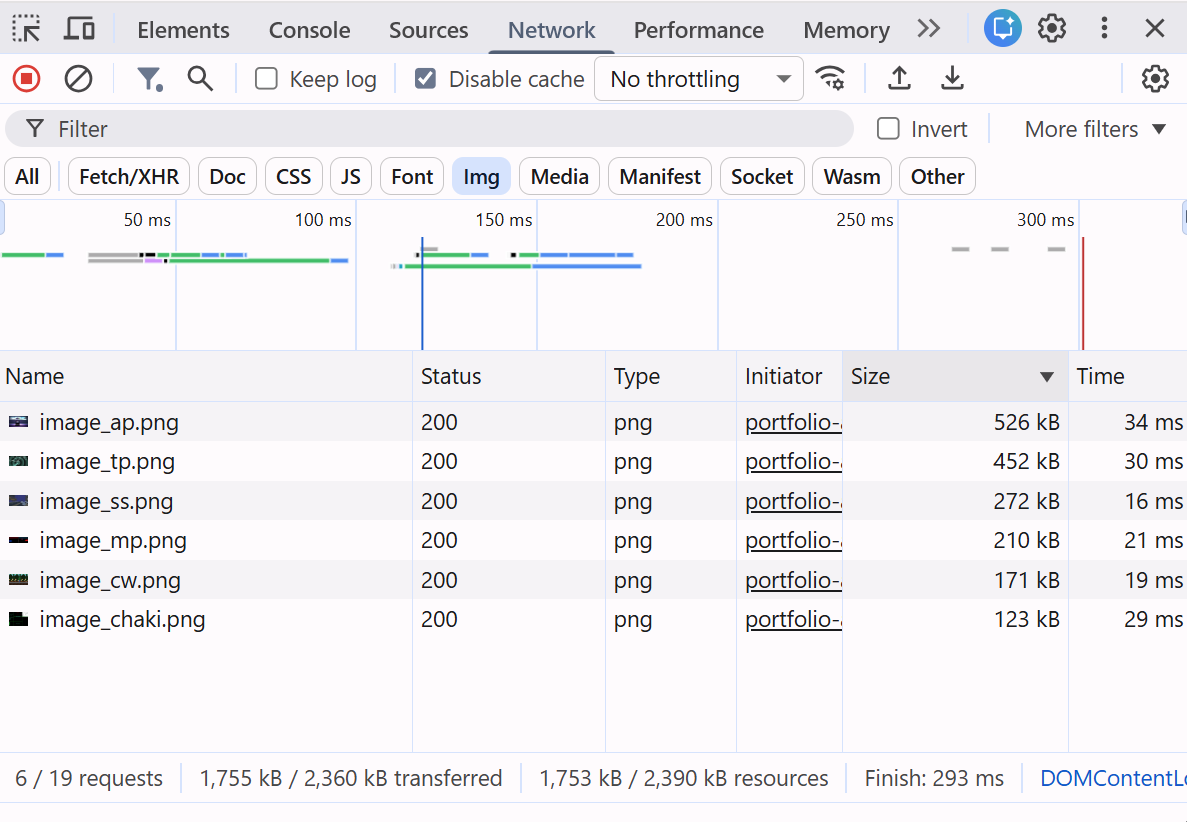Open network conditions wifi icon

830,79
